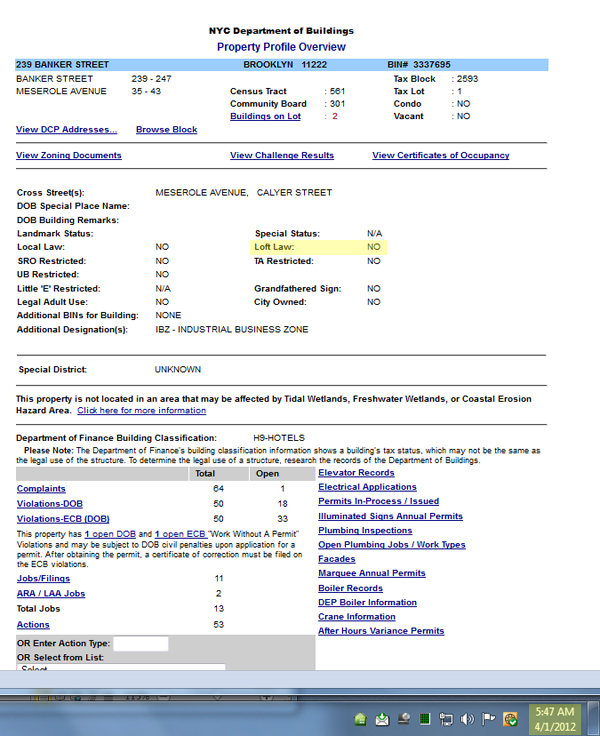The width and height of the screenshot is (600, 736).
Task: Open the mail download tray icon
Action: [382, 718]
